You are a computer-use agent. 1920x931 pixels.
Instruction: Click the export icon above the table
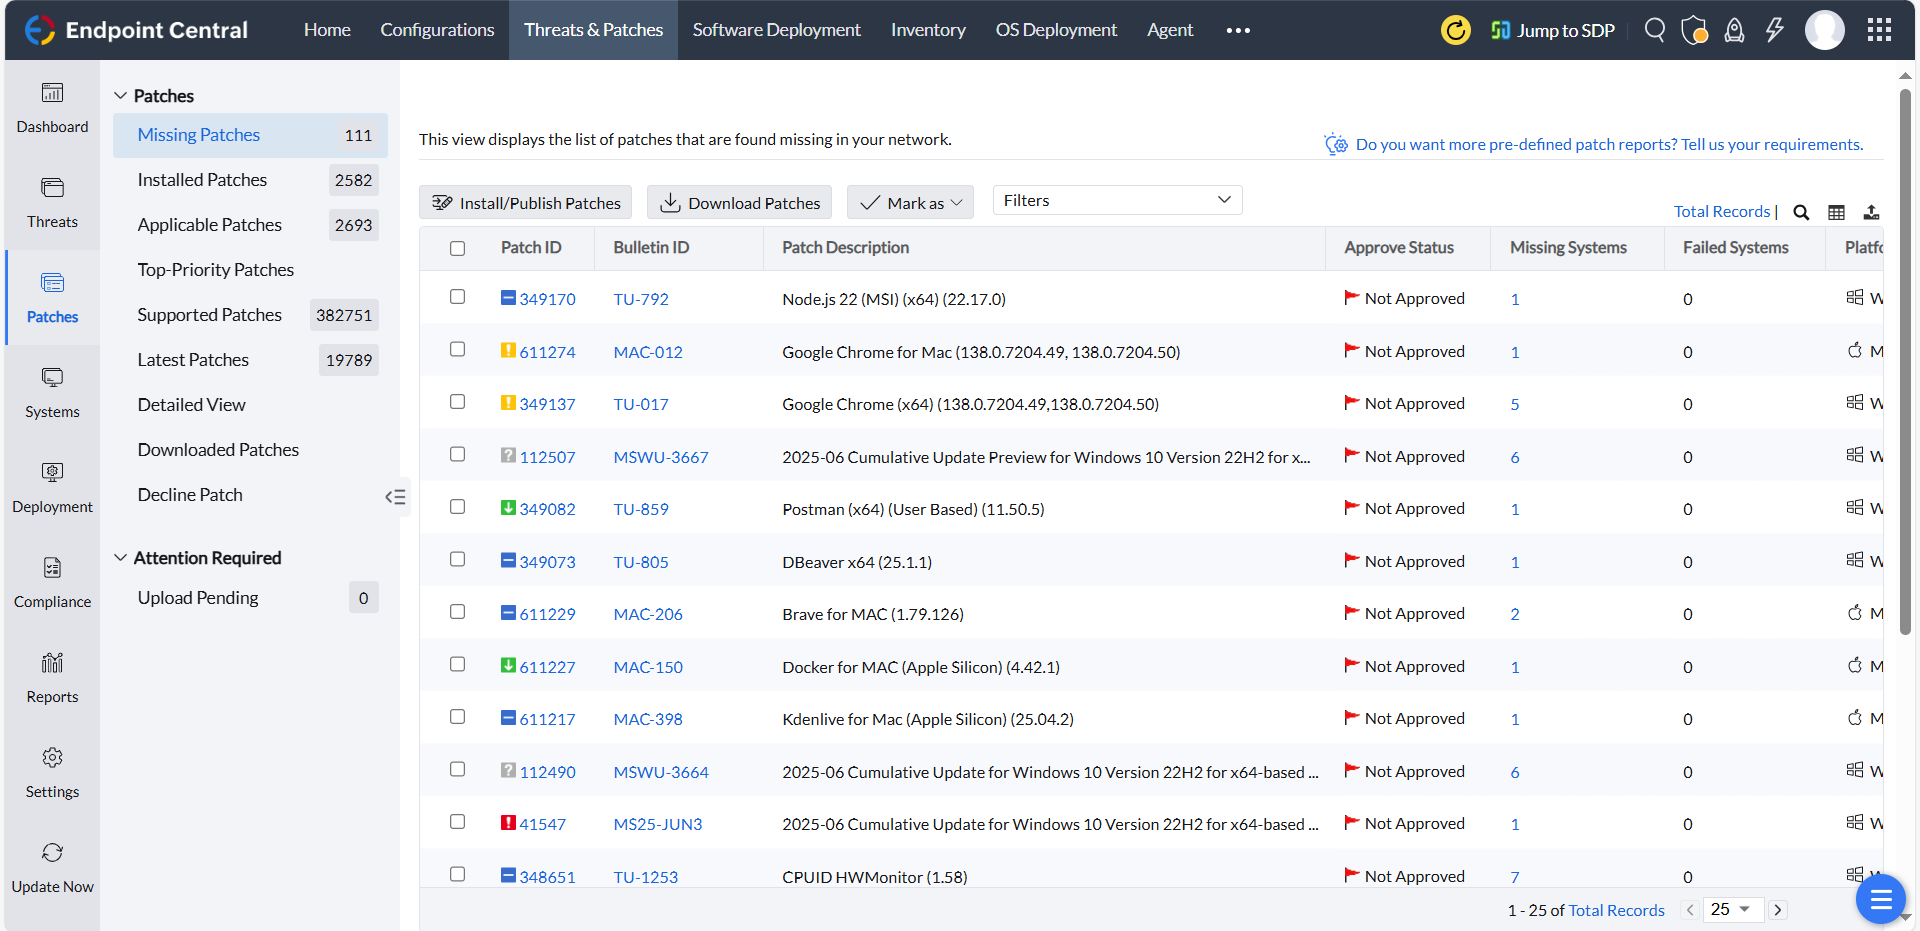click(x=1871, y=212)
